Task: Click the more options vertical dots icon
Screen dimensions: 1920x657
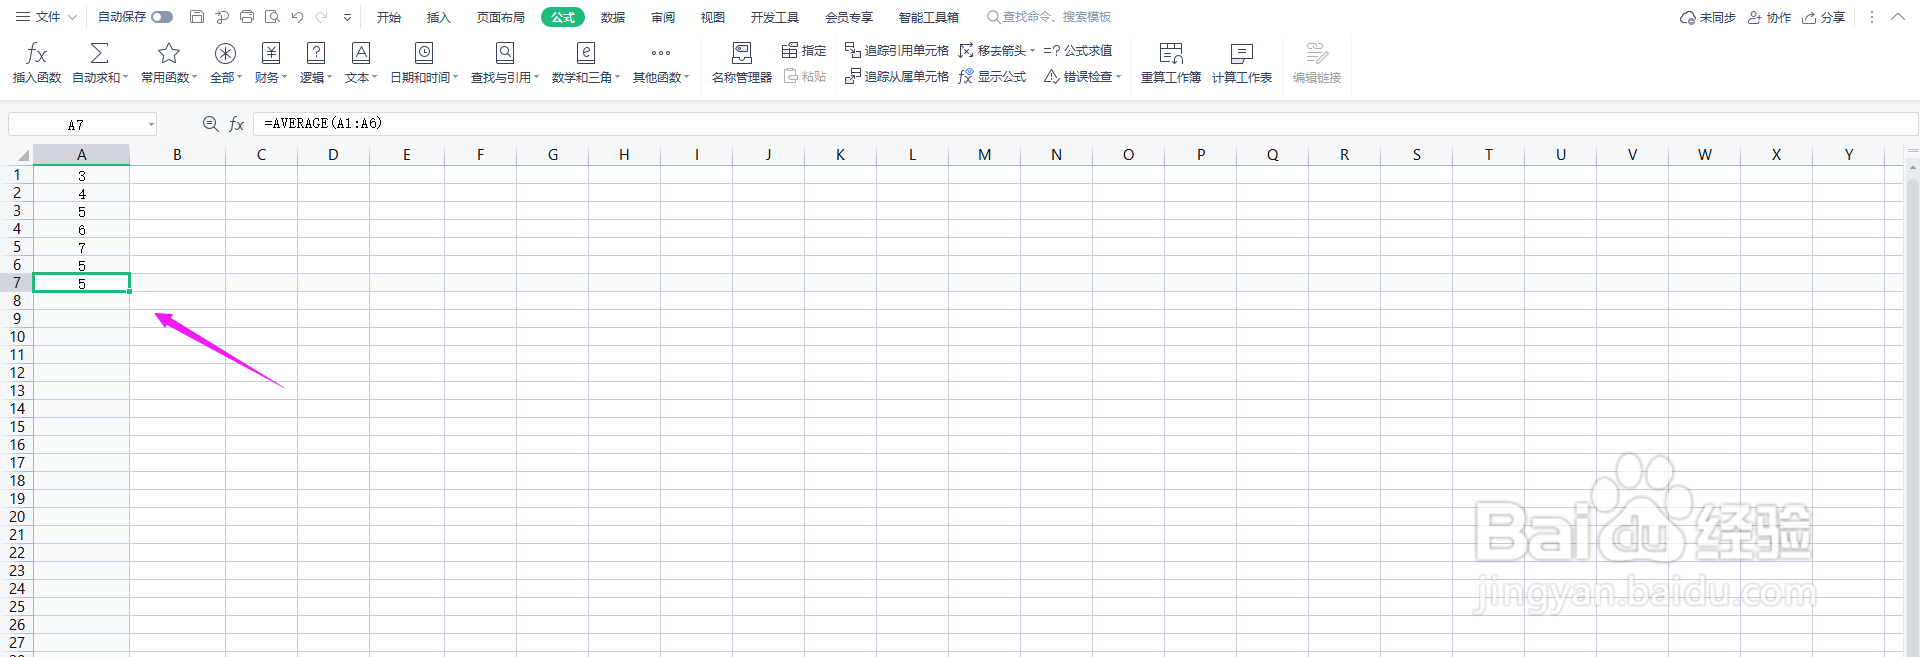Action: (1872, 17)
